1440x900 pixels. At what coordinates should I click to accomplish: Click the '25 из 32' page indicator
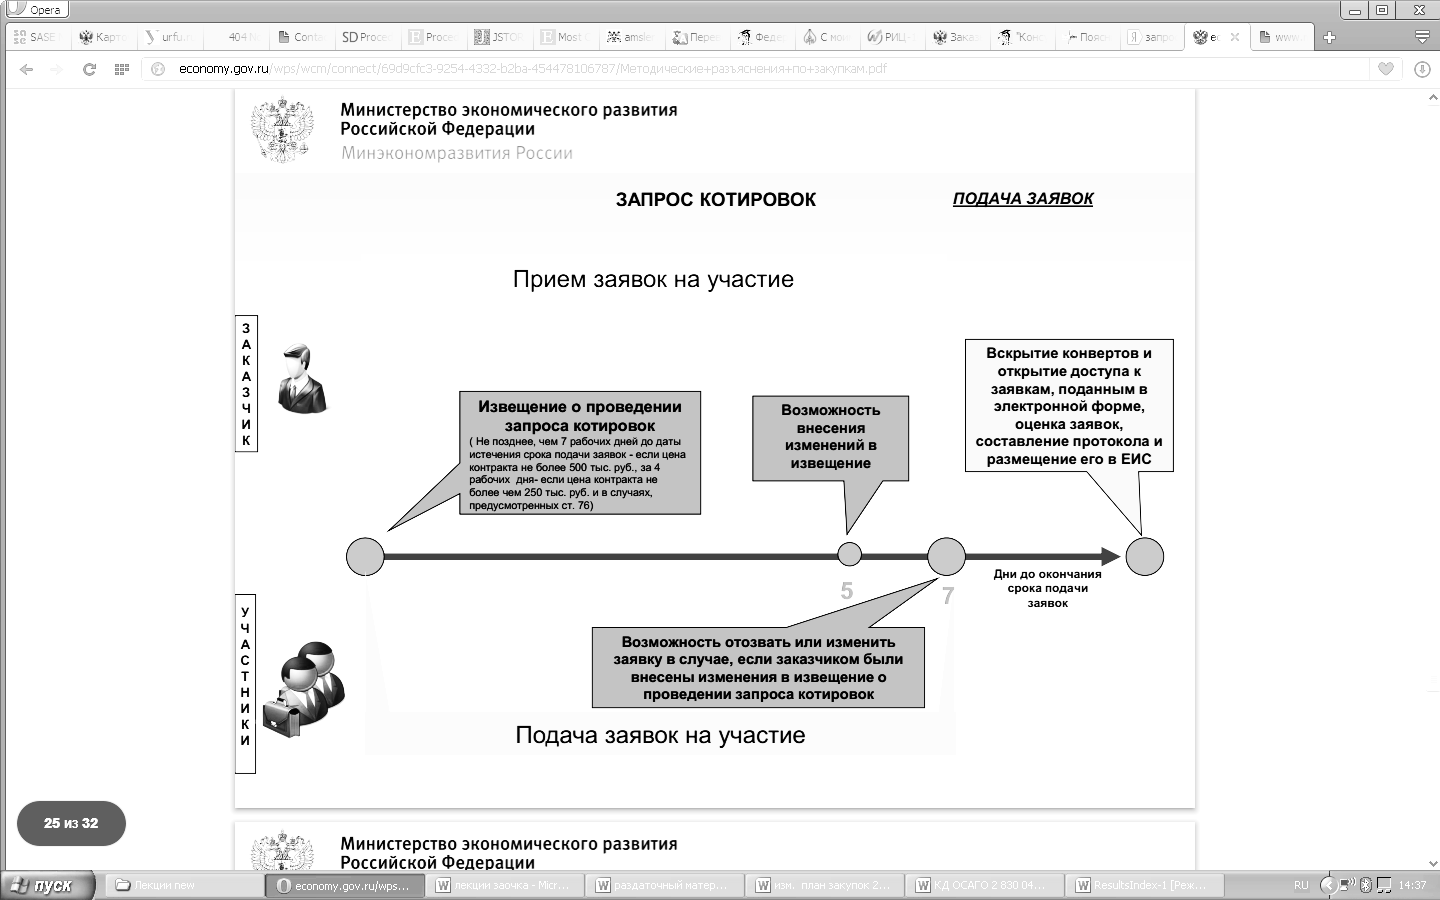pos(71,824)
